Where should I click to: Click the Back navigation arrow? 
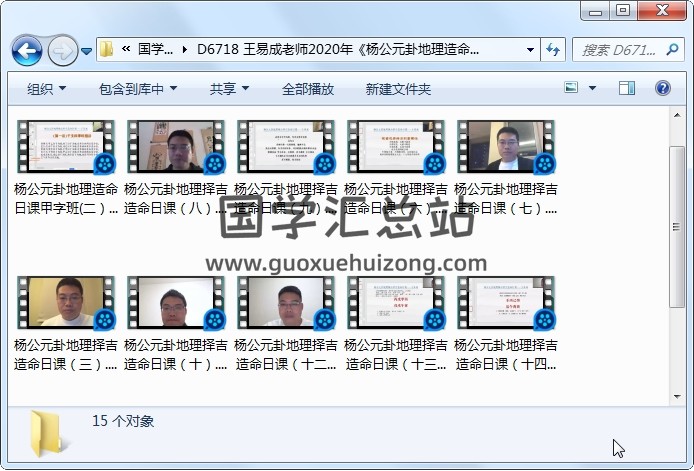(26, 50)
